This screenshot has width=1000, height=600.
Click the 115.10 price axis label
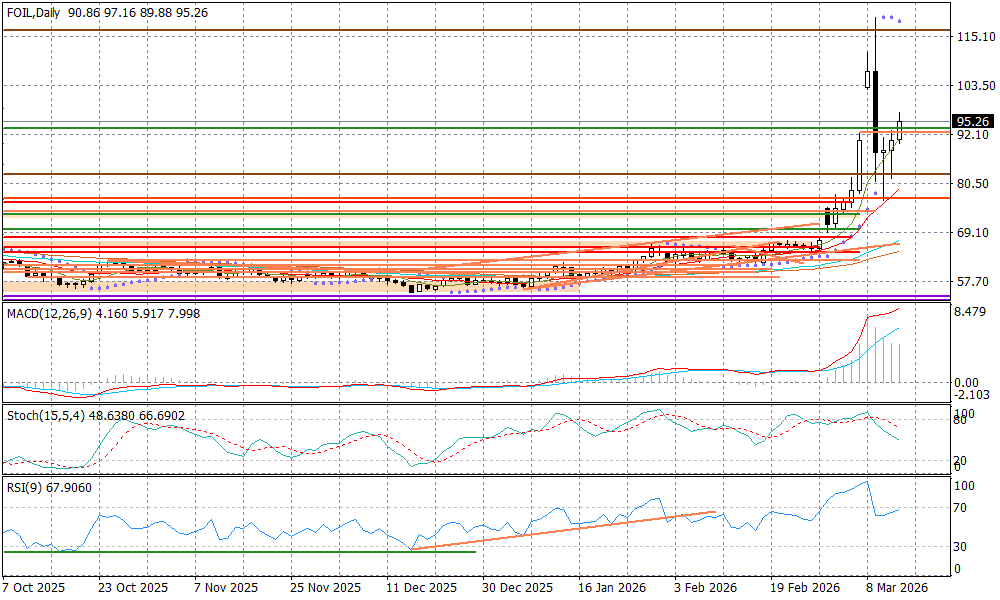pos(975,37)
